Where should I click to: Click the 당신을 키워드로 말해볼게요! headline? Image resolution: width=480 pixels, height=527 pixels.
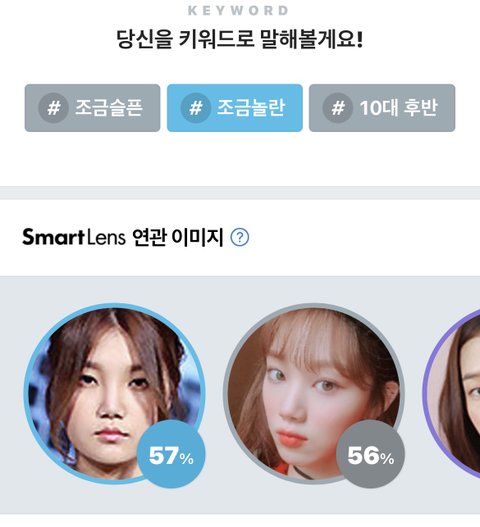240,39
